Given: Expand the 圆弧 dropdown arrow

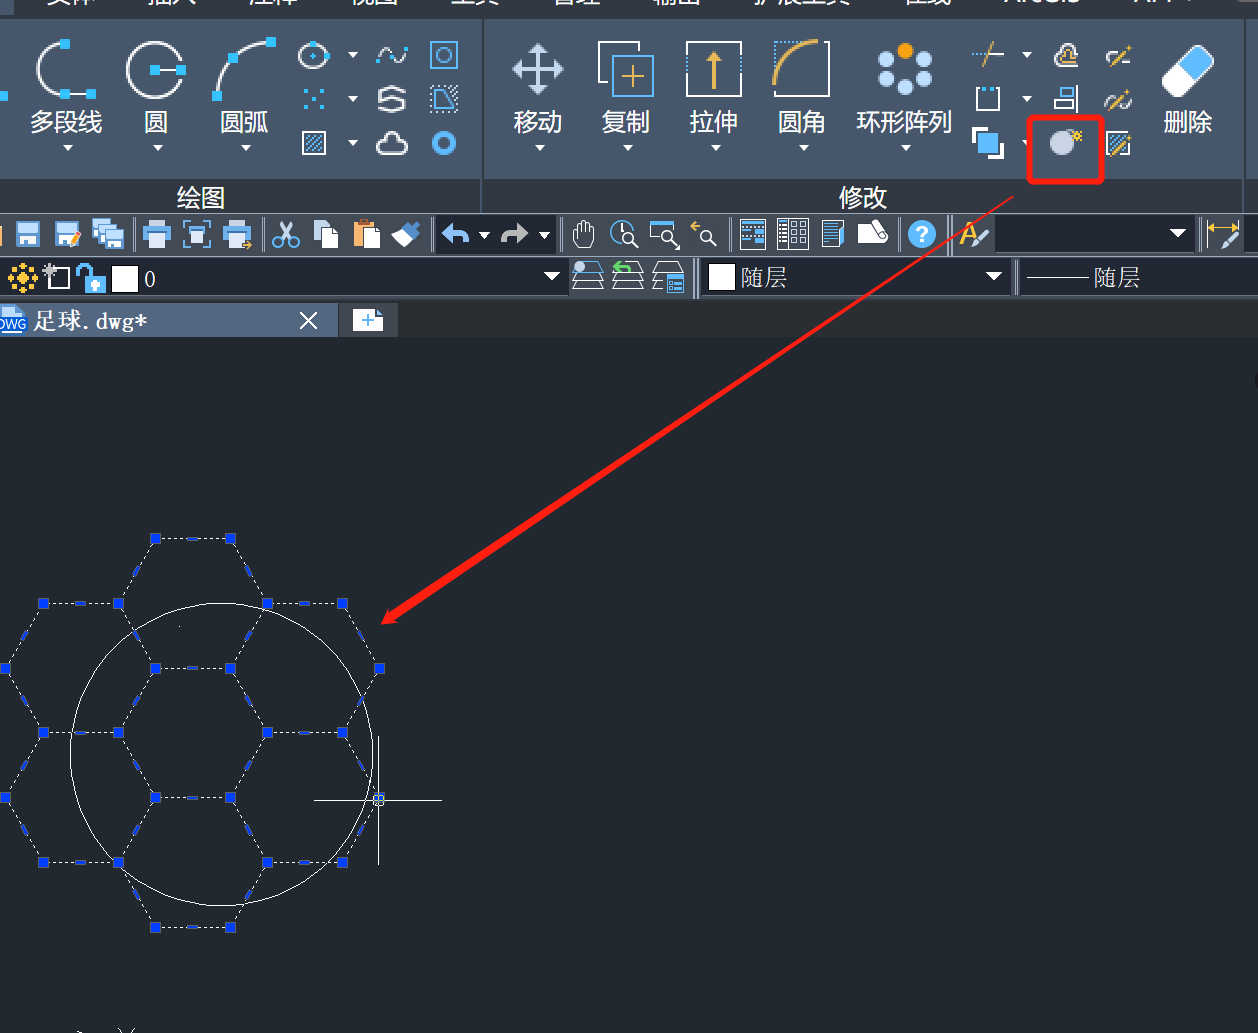Looking at the screenshot, I should click(x=246, y=148).
